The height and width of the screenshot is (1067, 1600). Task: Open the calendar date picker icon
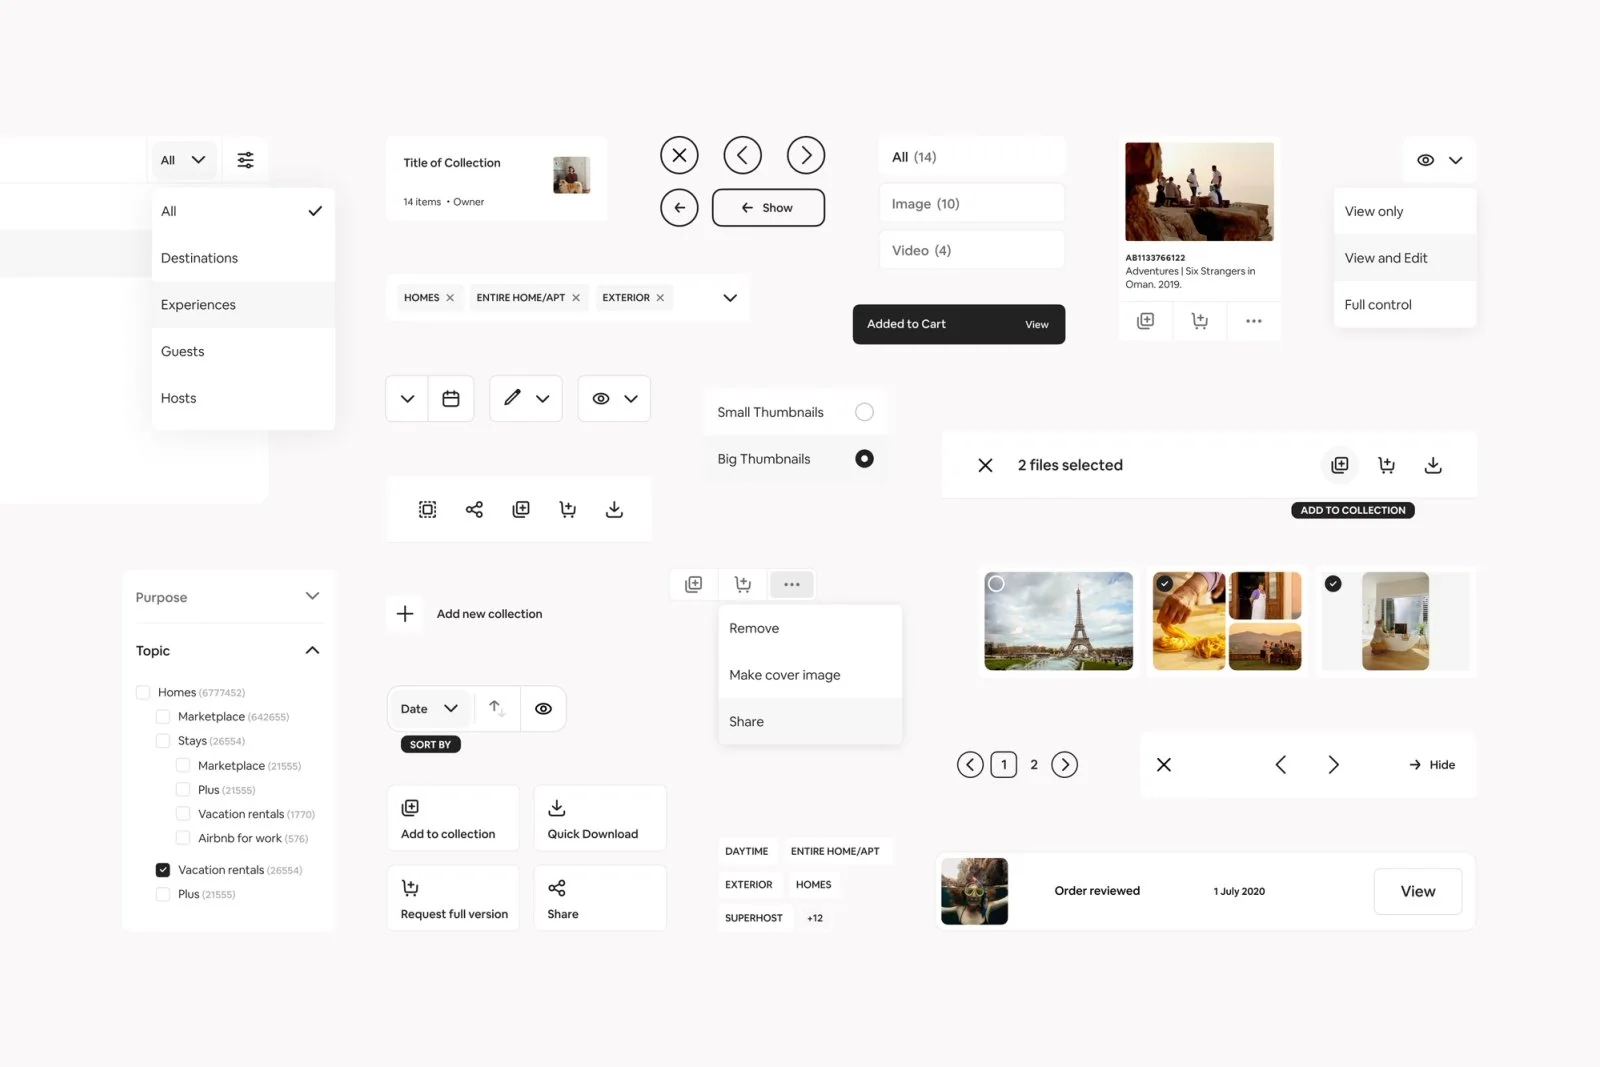(x=451, y=398)
